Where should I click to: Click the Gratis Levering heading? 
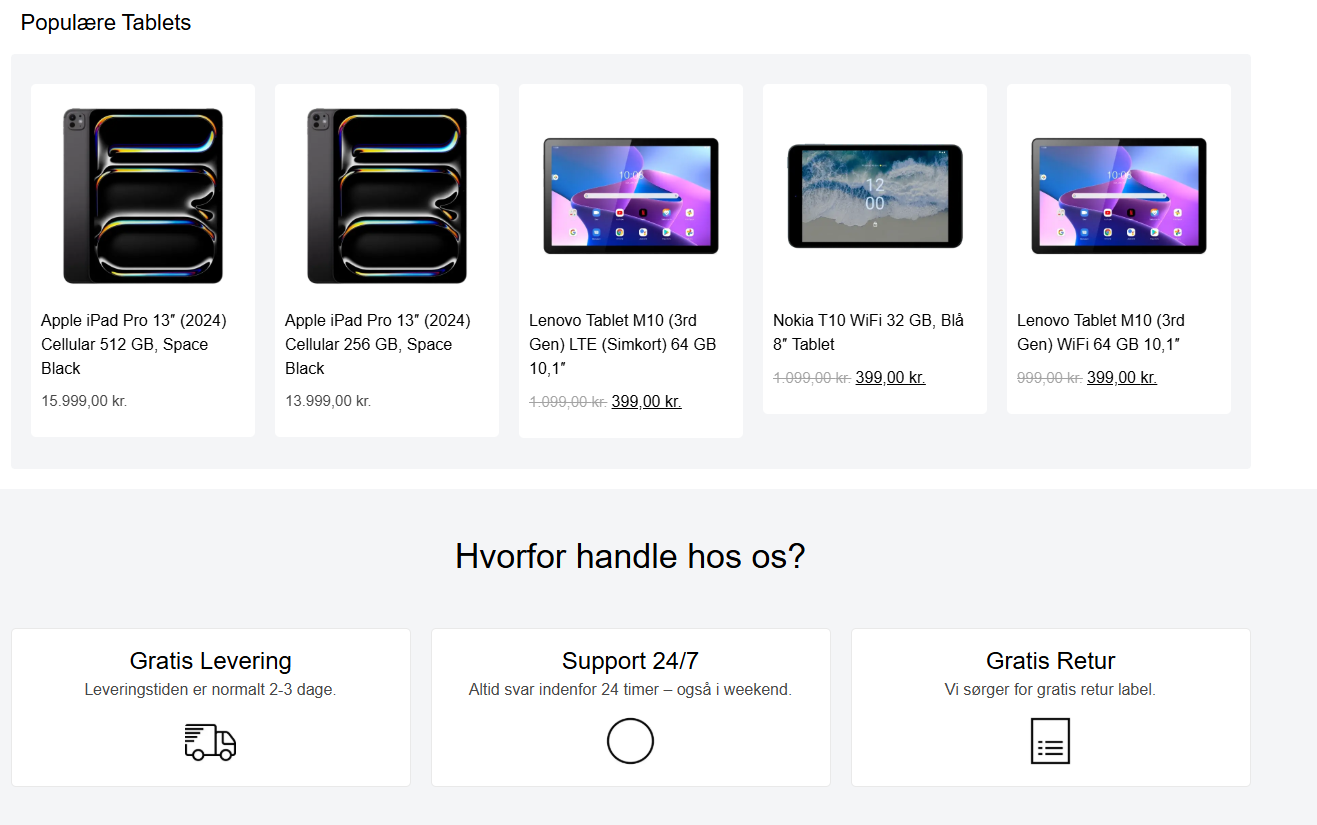pyautogui.click(x=211, y=661)
